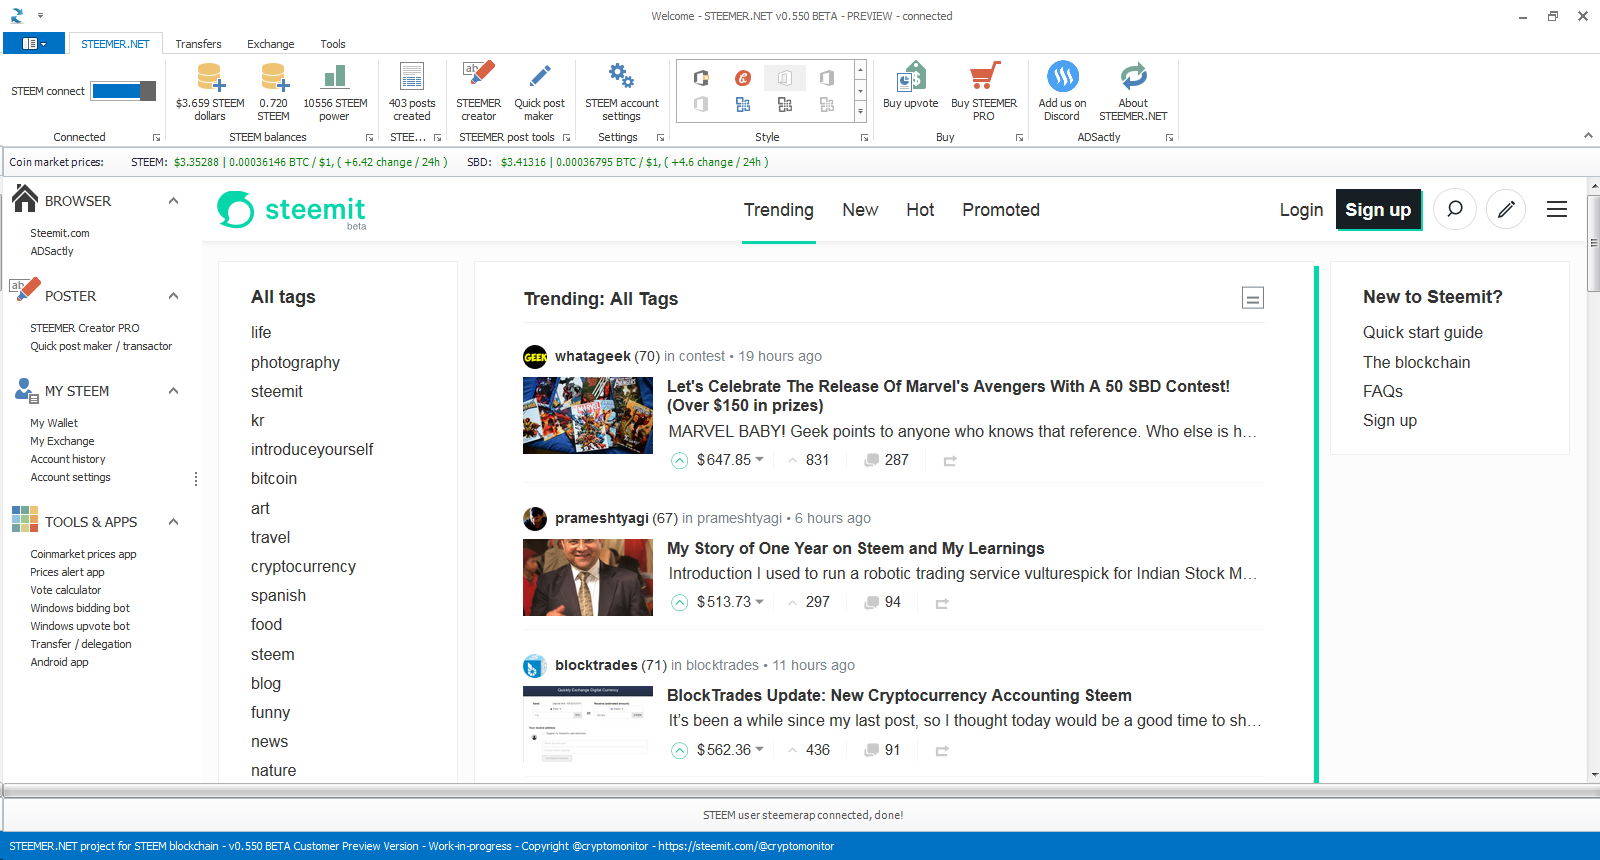Open Steemit.com in BROWSER sidebar

[60, 233]
